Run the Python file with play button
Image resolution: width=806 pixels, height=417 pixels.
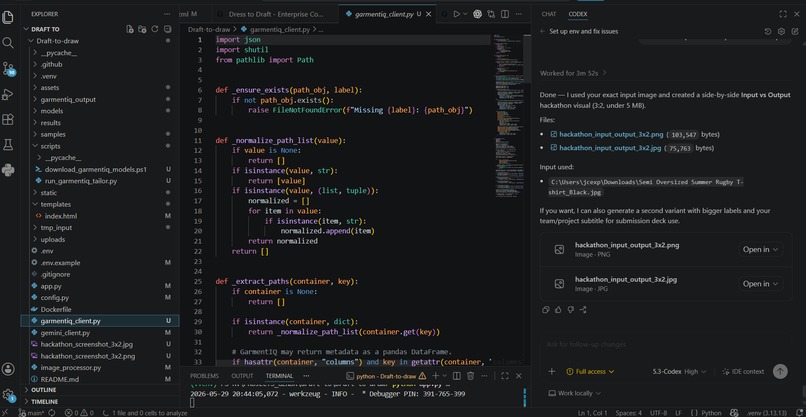456,14
